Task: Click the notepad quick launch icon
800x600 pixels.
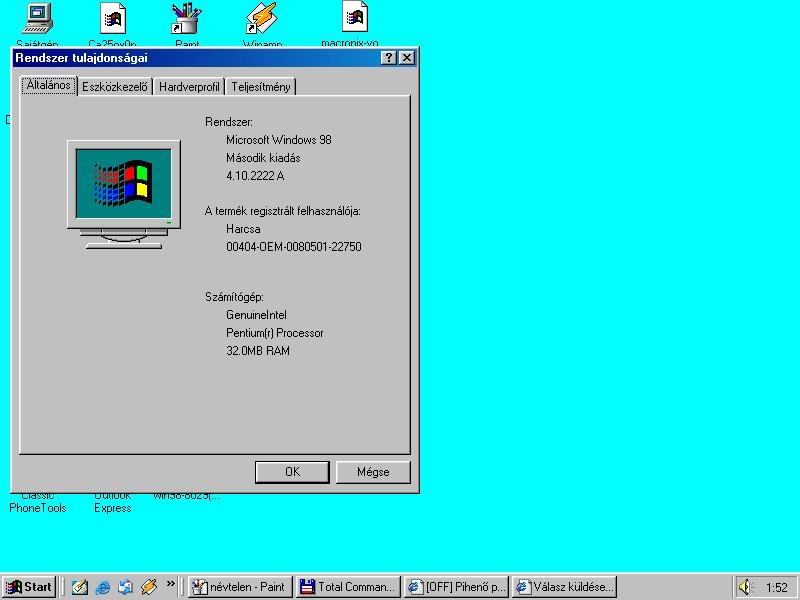Action: point(79,587)
